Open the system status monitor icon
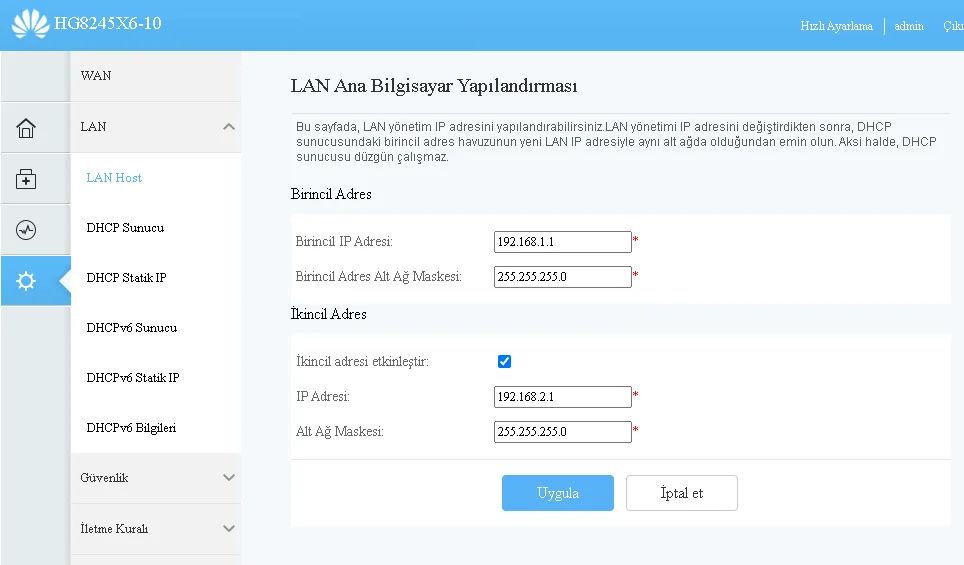 pyautogui.click(x=26, y=231)
